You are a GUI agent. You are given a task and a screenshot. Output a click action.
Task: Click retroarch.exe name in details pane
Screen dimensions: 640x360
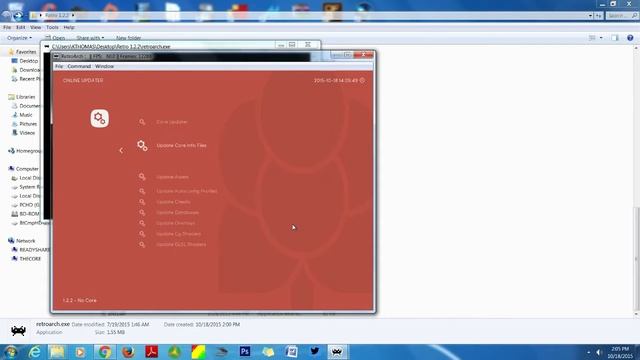[x=53, y=324]
